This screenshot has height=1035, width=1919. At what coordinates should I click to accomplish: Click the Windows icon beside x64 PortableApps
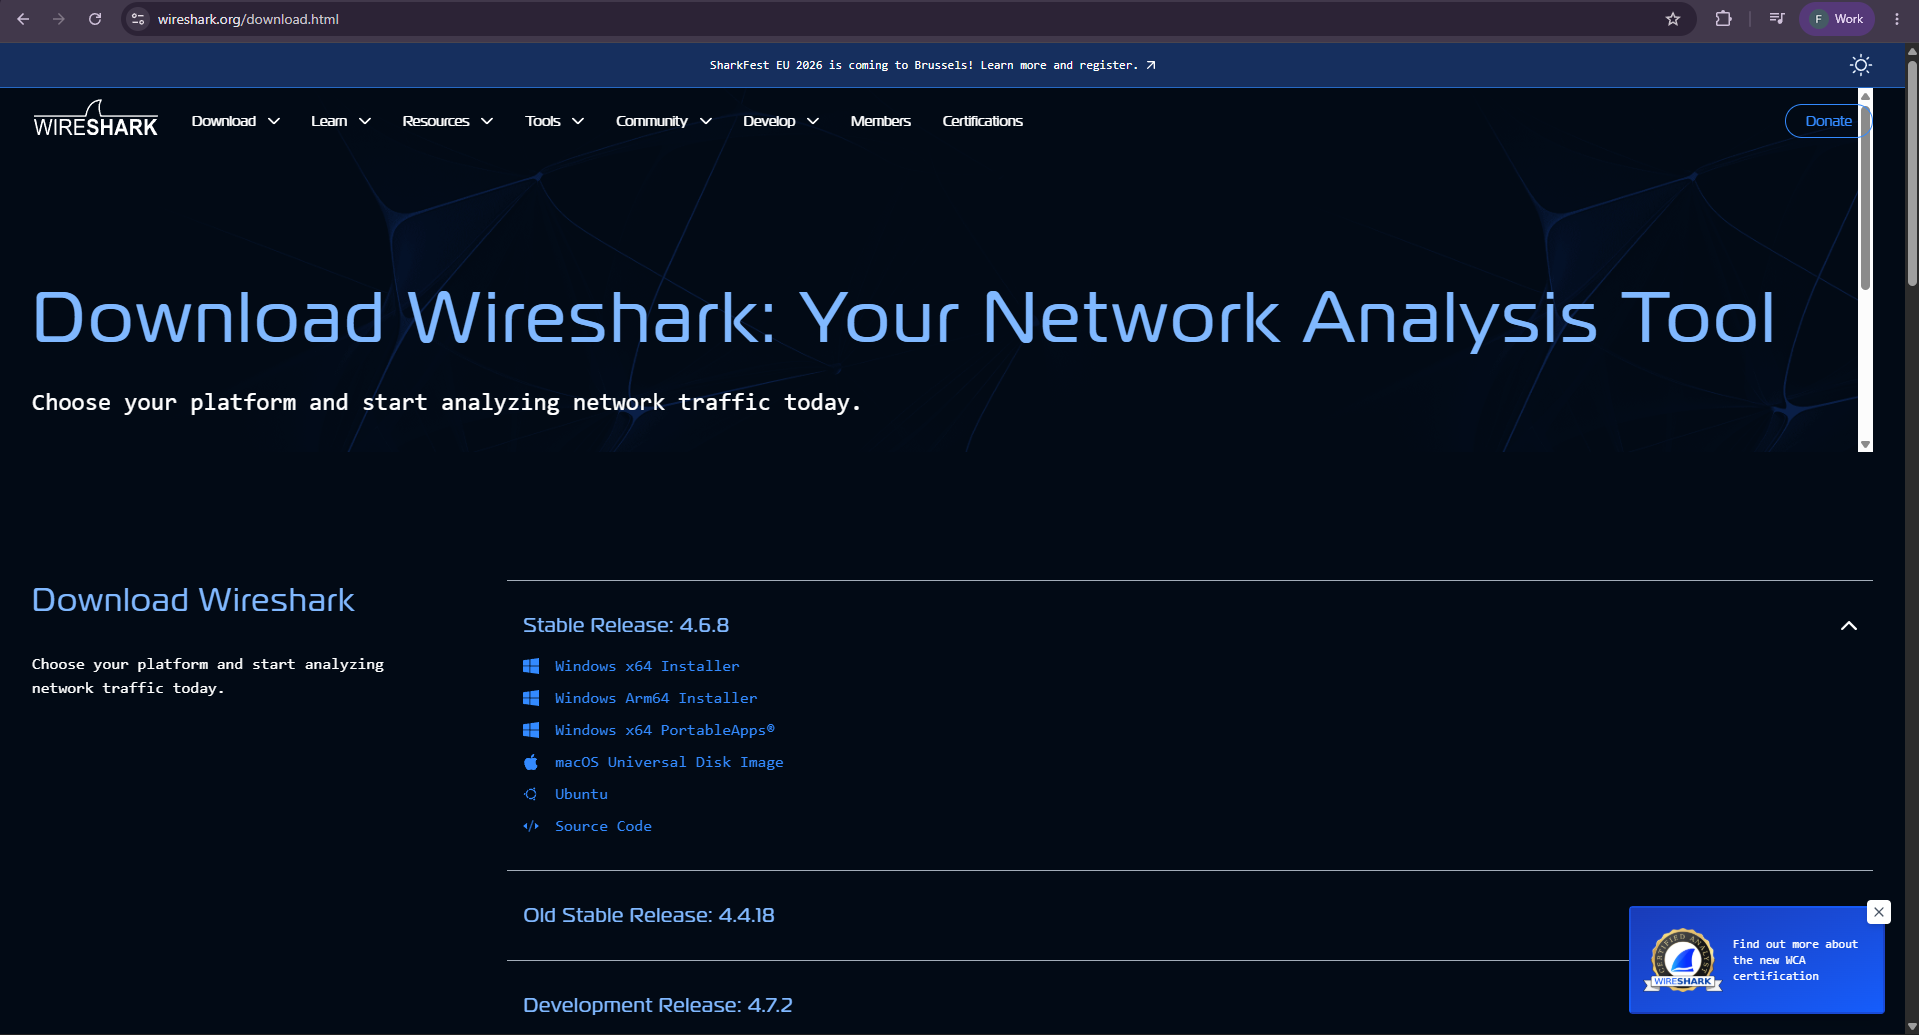pyautogui.click(x=531, y=730)
